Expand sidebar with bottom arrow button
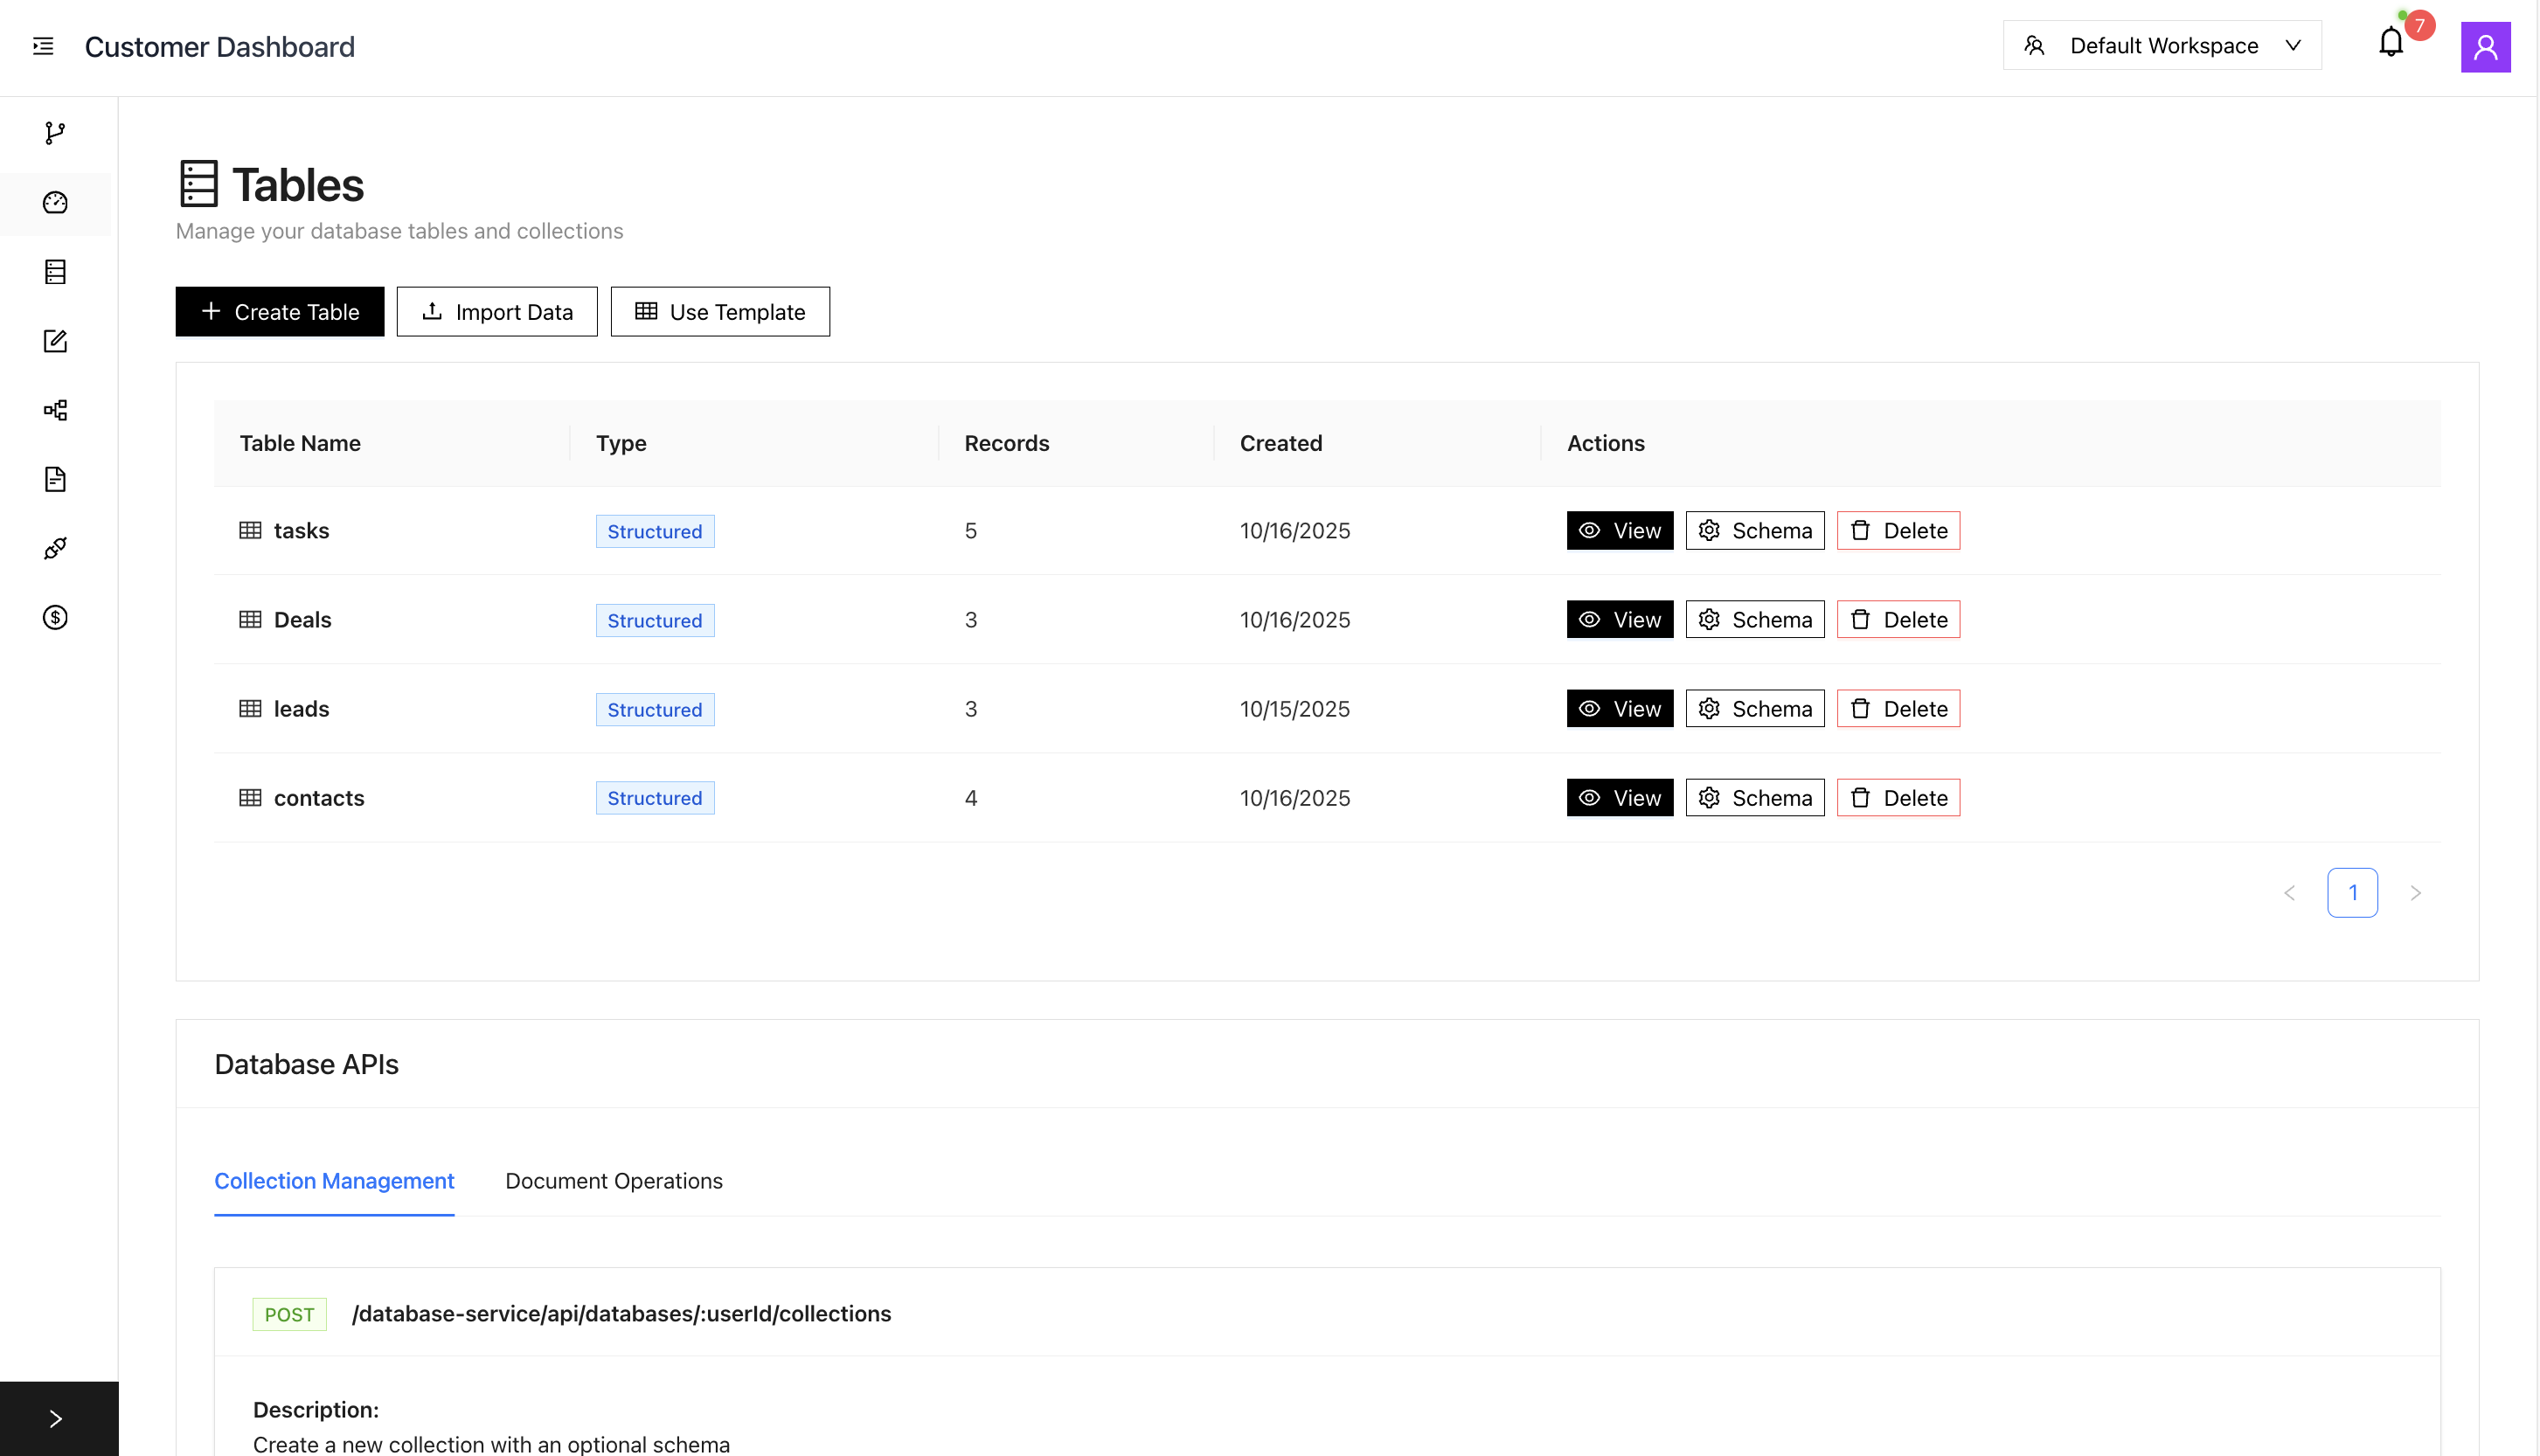The height and width of the screenshot is (1456, 2540). click(x=56, y=1418)
